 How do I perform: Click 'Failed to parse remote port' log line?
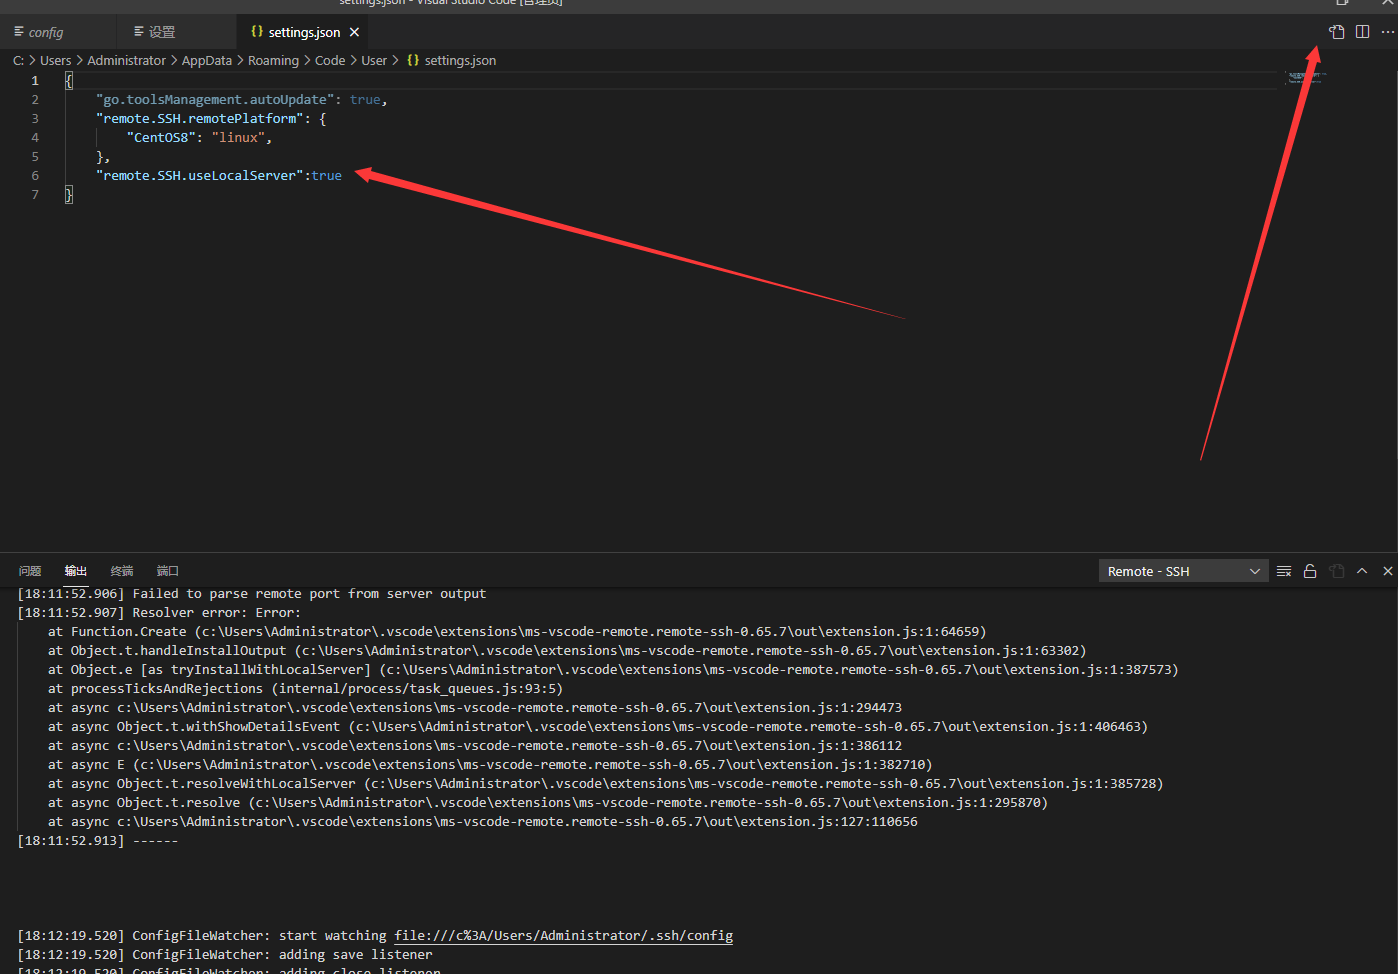coord(252,594)
